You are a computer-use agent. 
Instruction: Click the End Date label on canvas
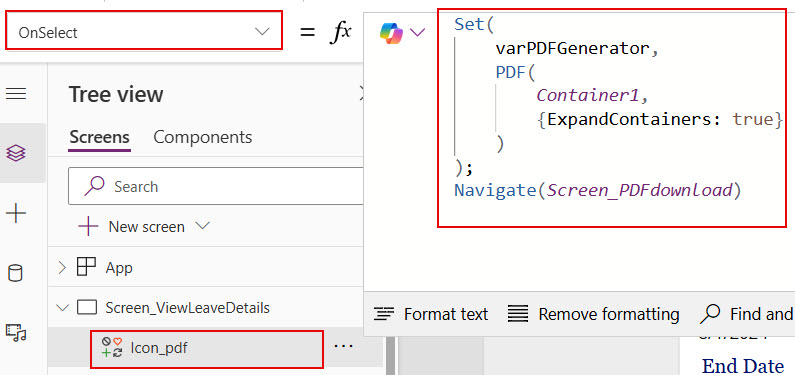(x=743, y=366)
